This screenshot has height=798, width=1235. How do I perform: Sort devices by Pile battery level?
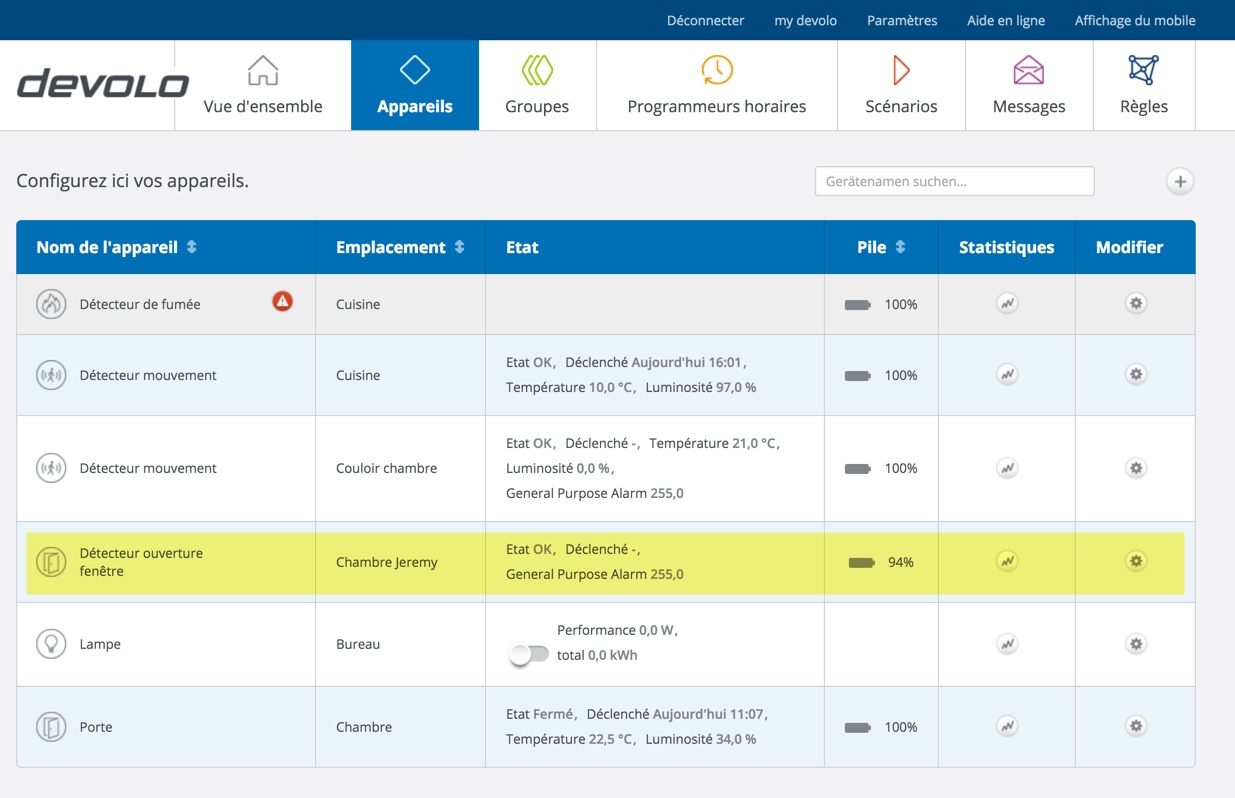(x=900, y=247)
